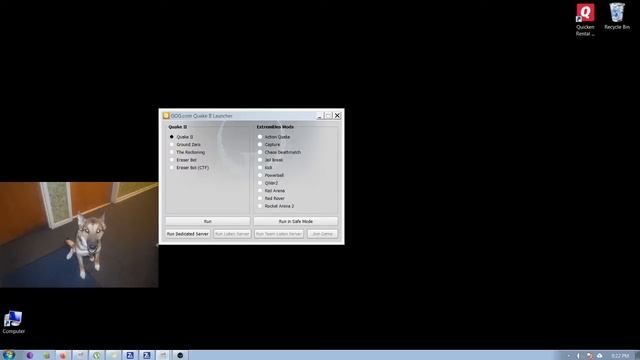Choose the Powerball mod

[270, 176]
